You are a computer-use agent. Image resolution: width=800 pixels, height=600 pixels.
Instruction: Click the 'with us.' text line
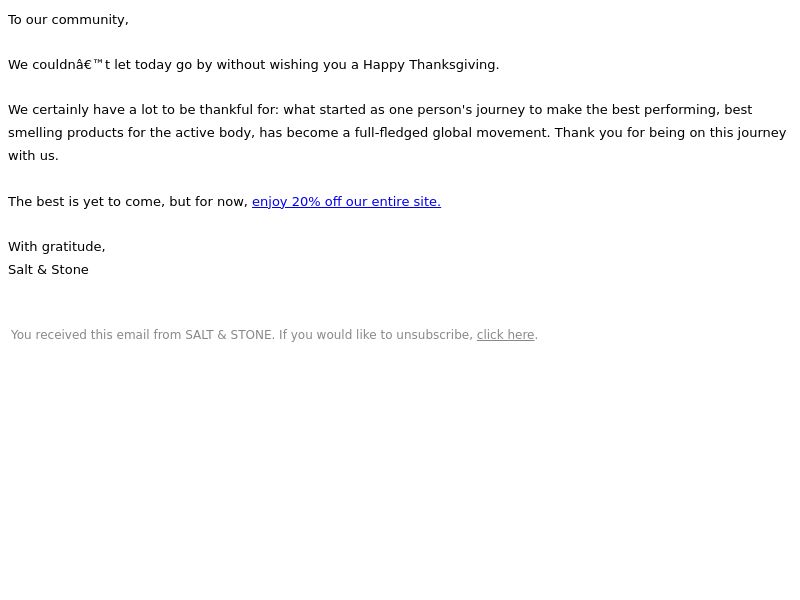tap(33, 156)
